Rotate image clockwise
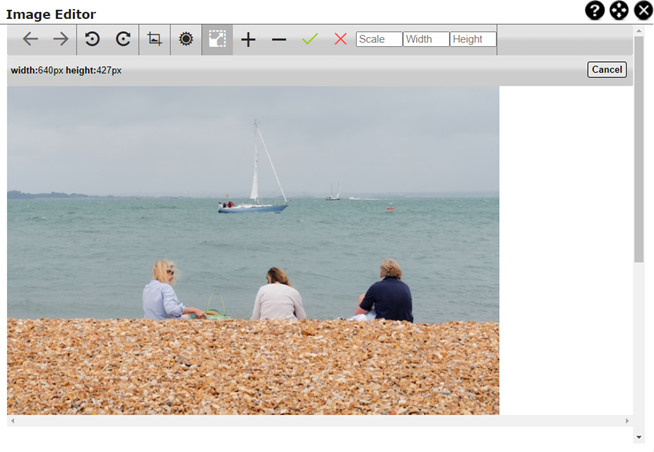The height and width of the screenshot is (452, 654). coord(123,39)
